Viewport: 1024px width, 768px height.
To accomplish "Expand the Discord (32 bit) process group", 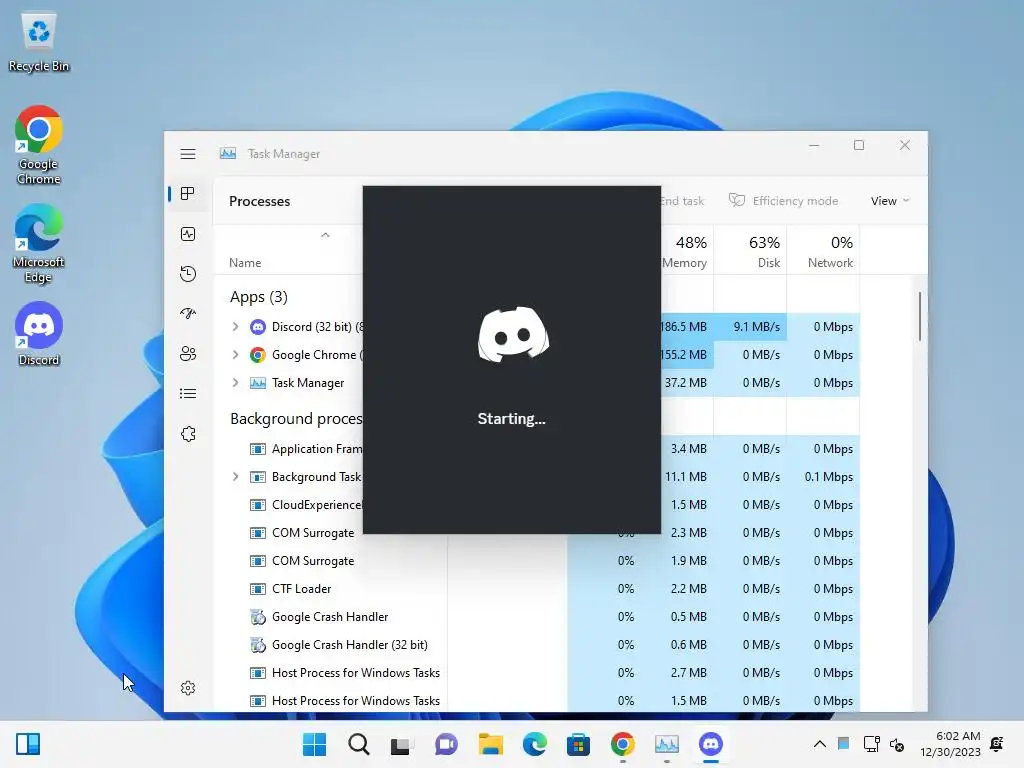I will coord(236,327).
